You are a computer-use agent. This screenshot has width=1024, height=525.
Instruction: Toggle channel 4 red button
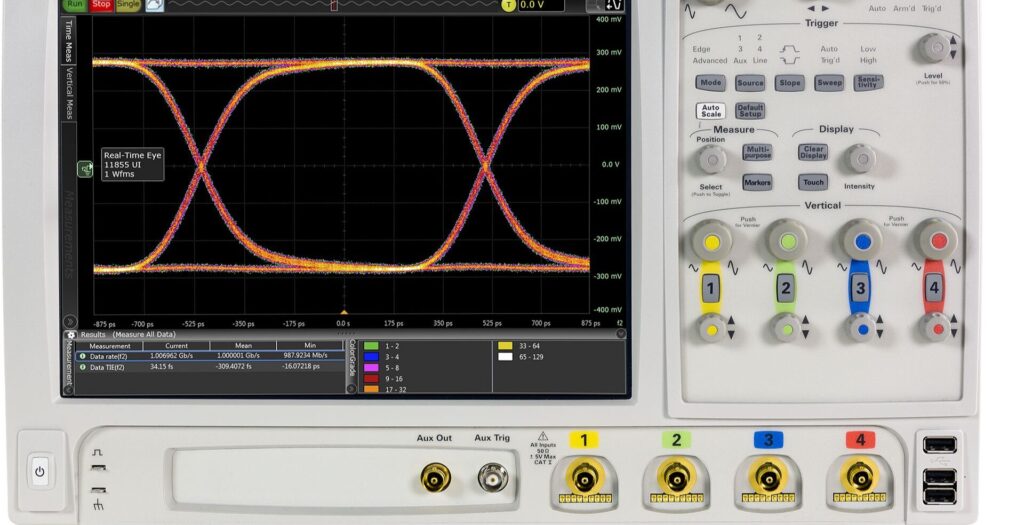pyautogui.click(x=934, y=287)
